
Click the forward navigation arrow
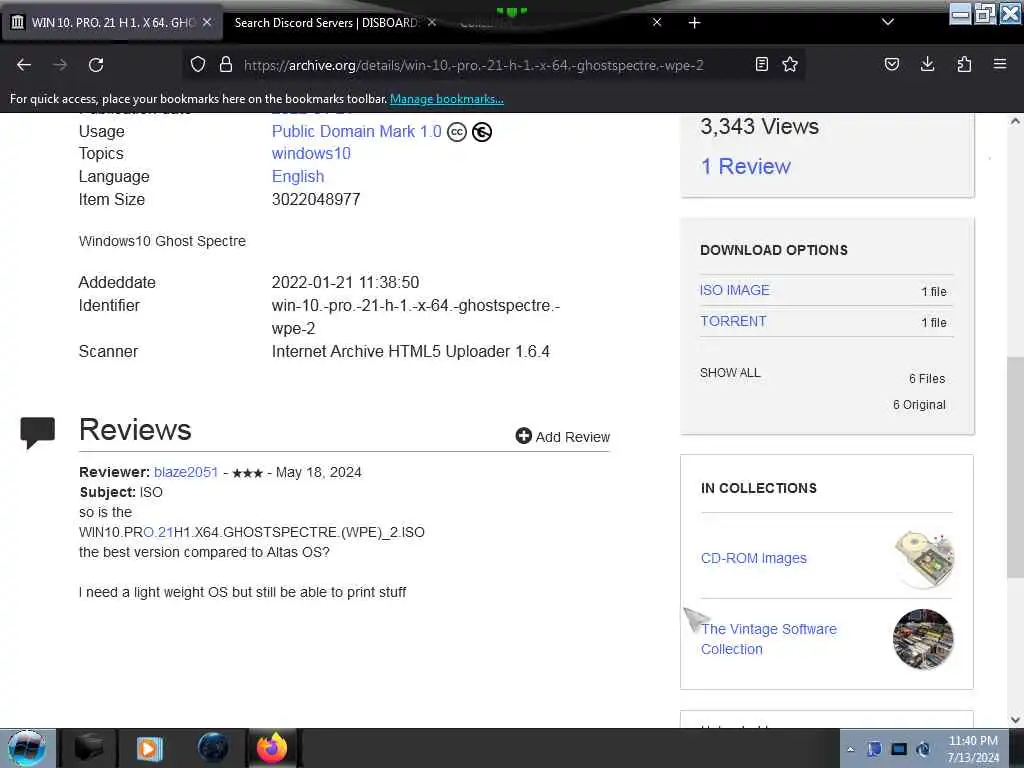tap(60, 65)
